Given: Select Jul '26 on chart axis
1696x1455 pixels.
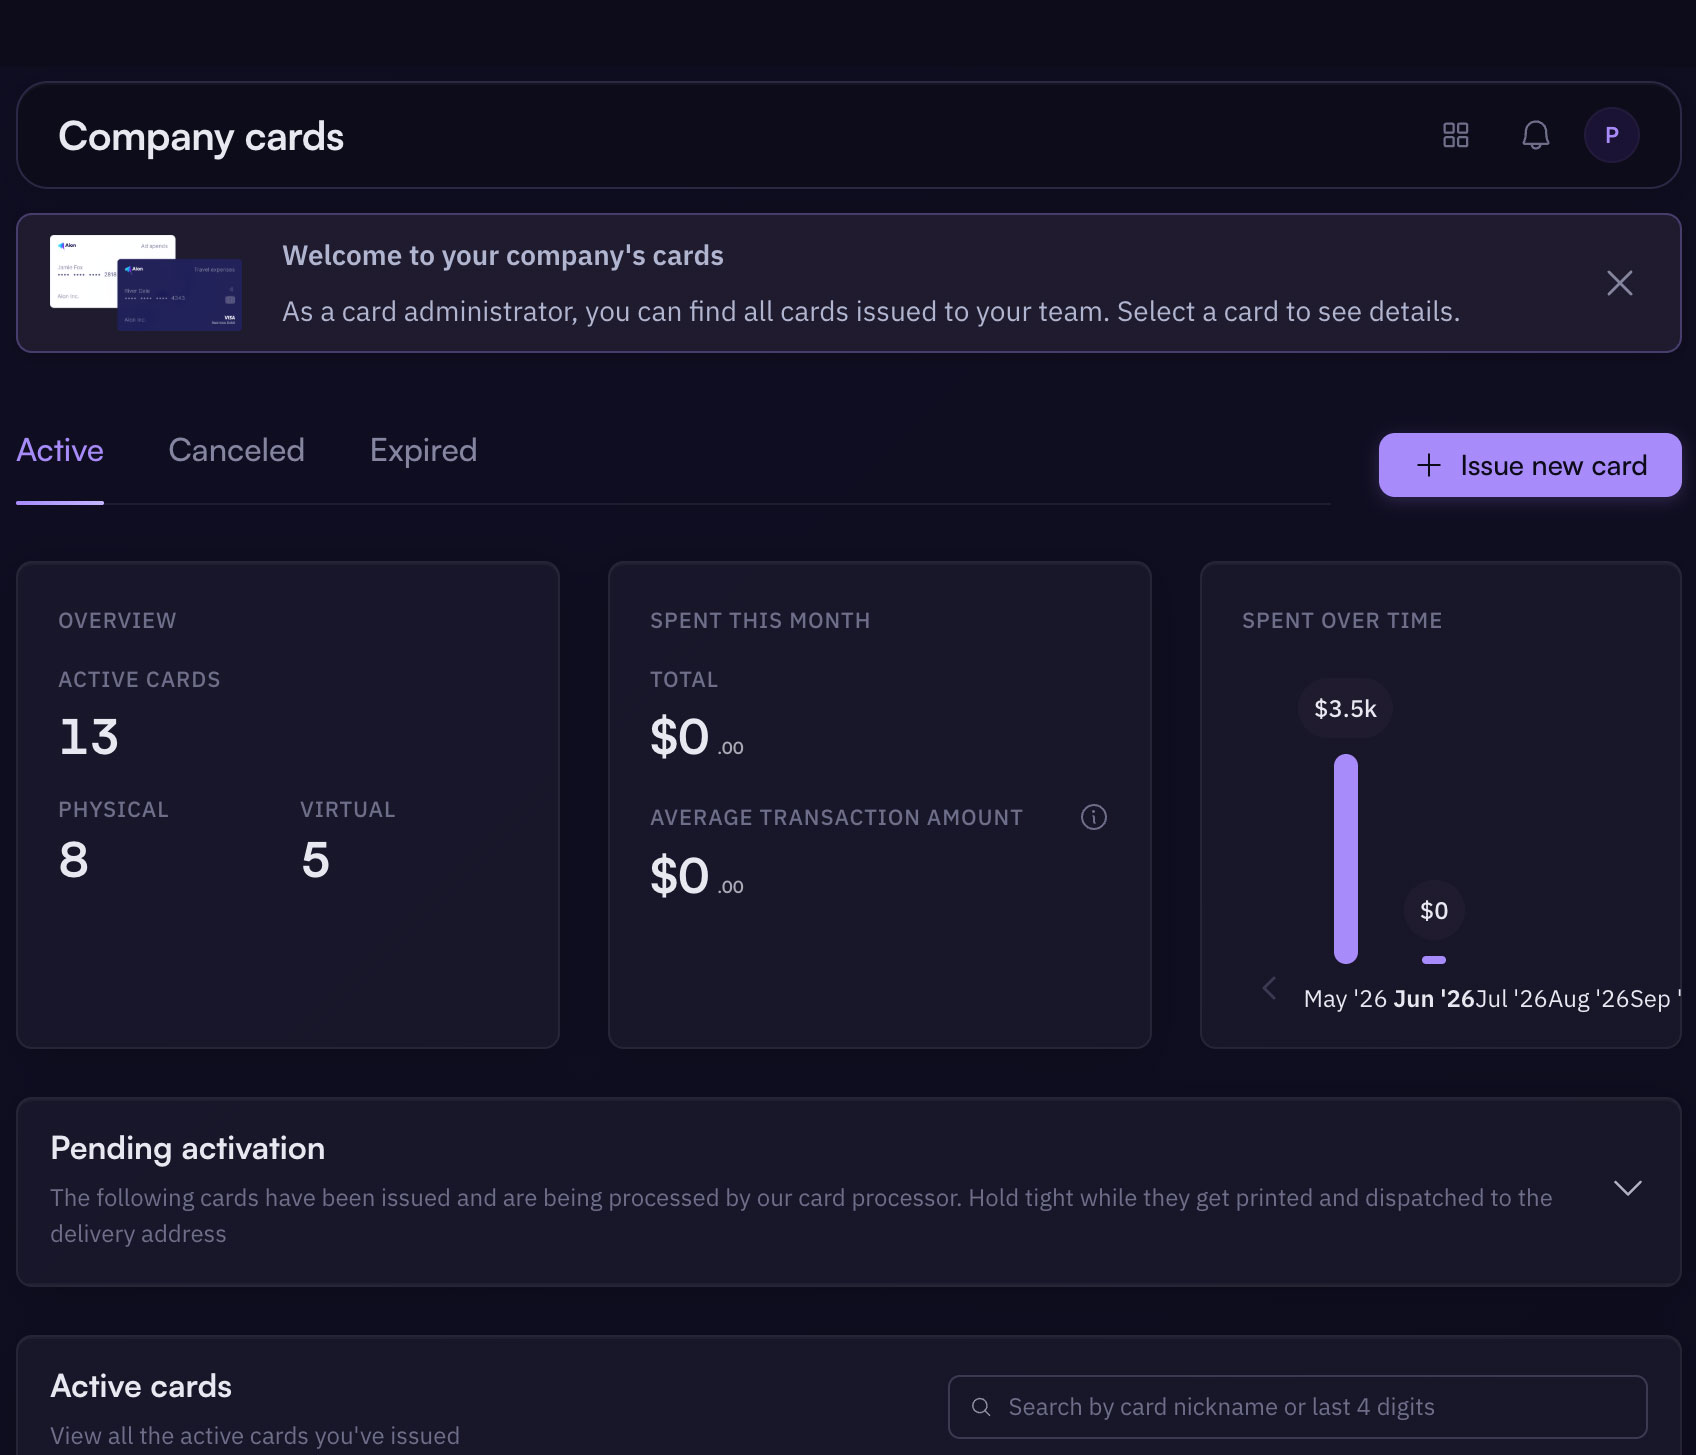Looking at the screenshot, I should click(1511, 999).
